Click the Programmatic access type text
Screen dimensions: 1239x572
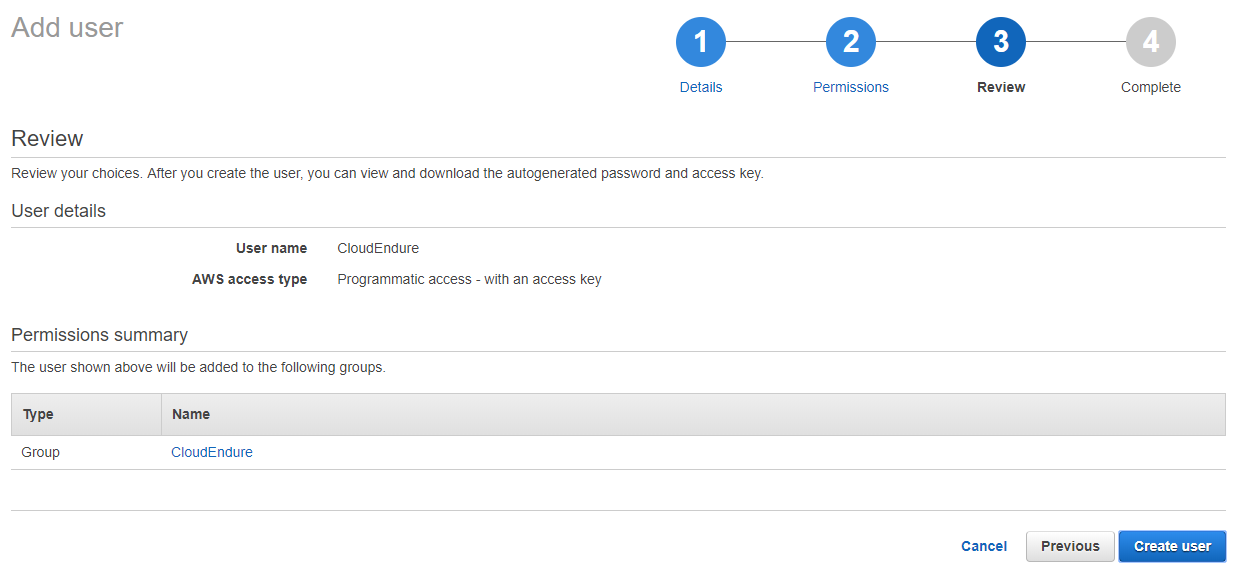coord(469,279)
